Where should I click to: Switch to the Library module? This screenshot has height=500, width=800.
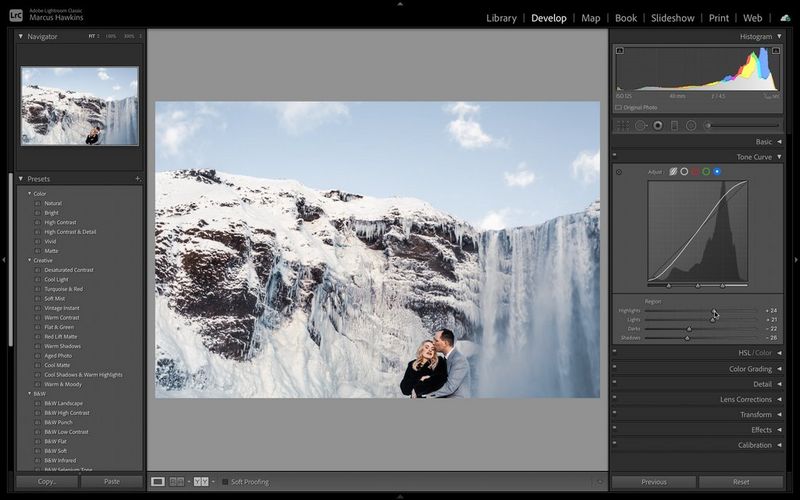coord(501,18)
